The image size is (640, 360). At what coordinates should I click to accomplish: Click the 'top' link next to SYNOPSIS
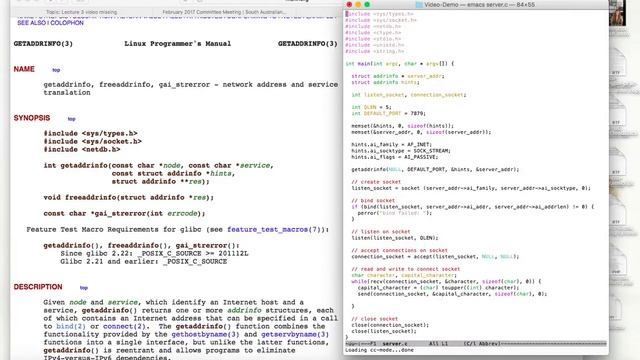[71, 119]
